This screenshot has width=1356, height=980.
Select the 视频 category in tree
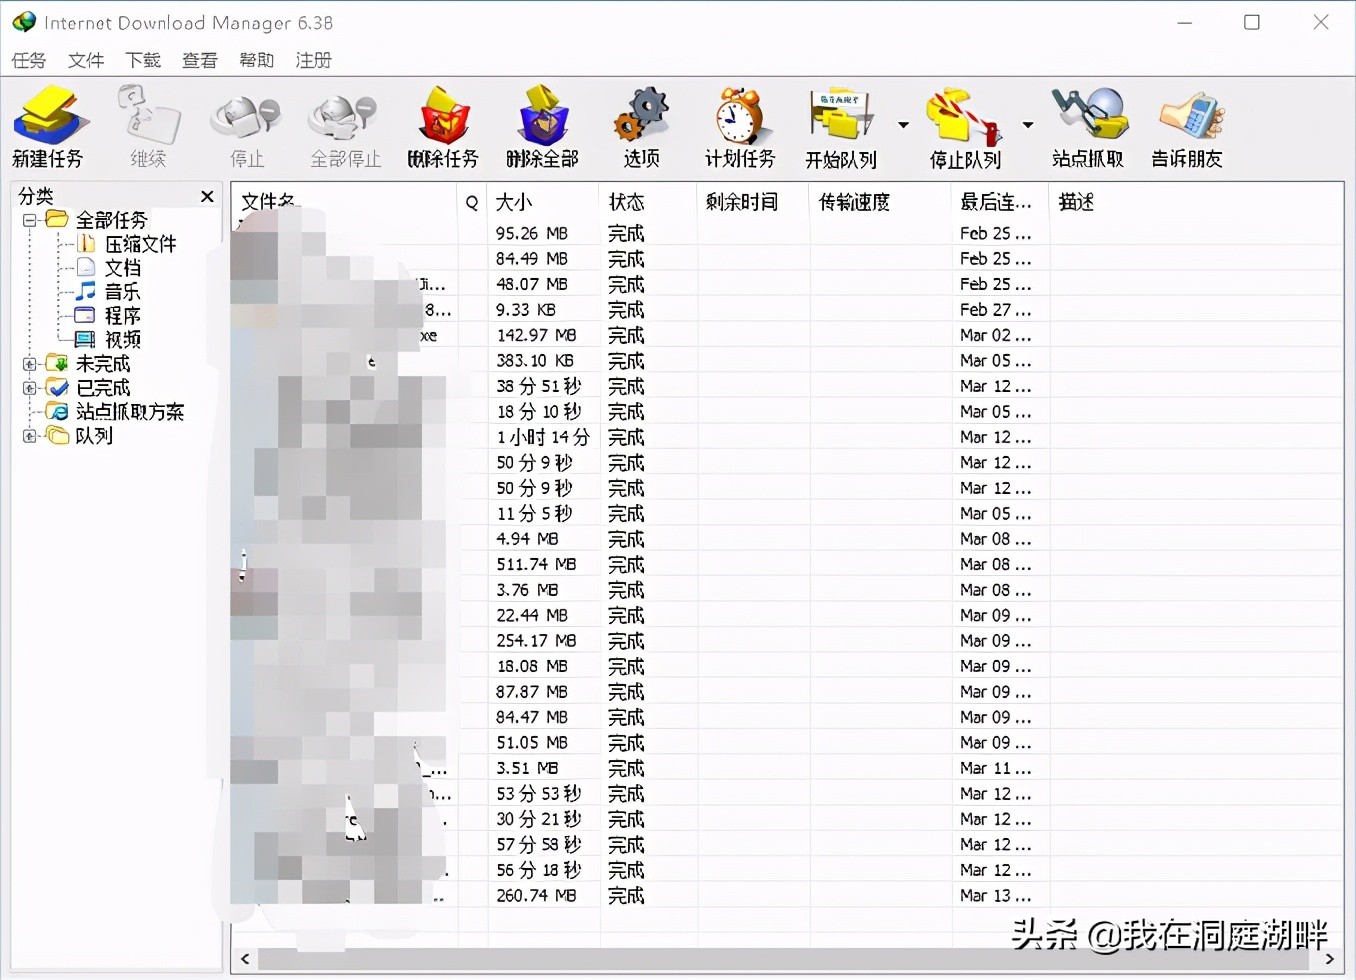122,340
